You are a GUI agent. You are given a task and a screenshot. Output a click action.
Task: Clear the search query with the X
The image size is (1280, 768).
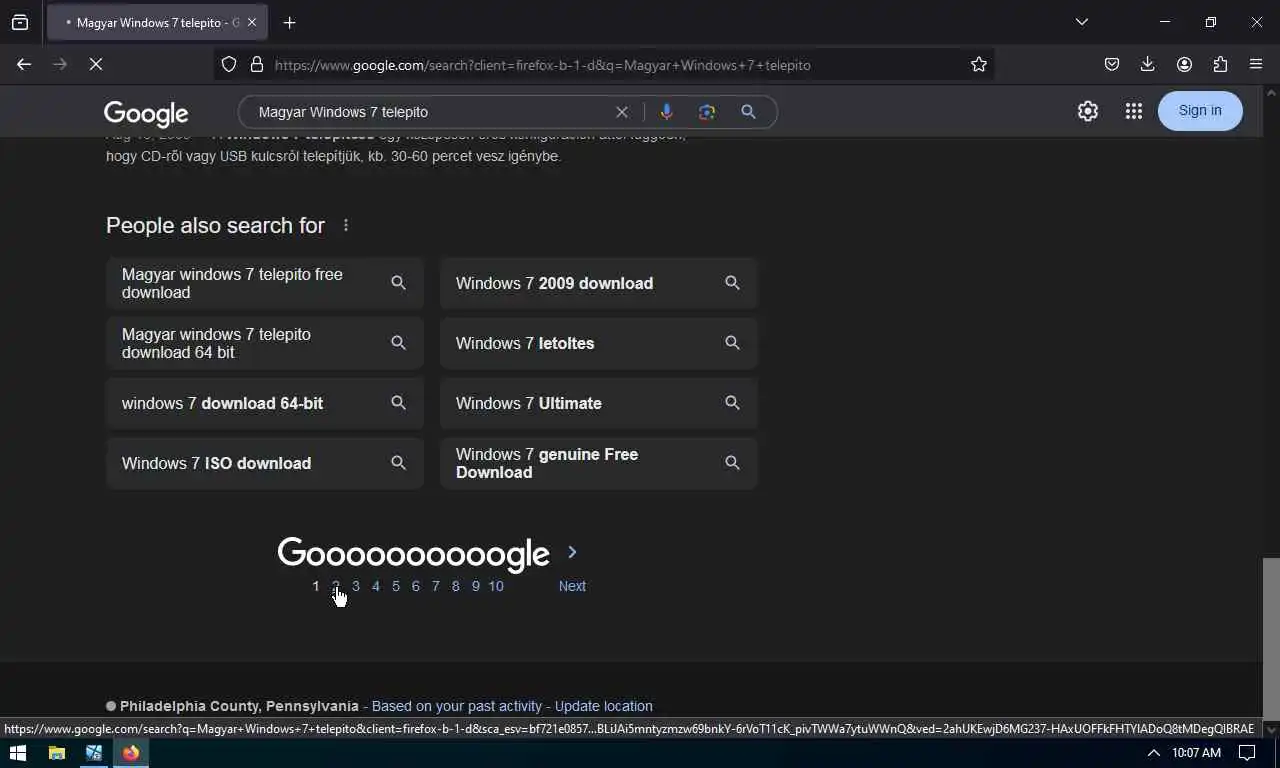pyautogui.click(x=622, y=112)
